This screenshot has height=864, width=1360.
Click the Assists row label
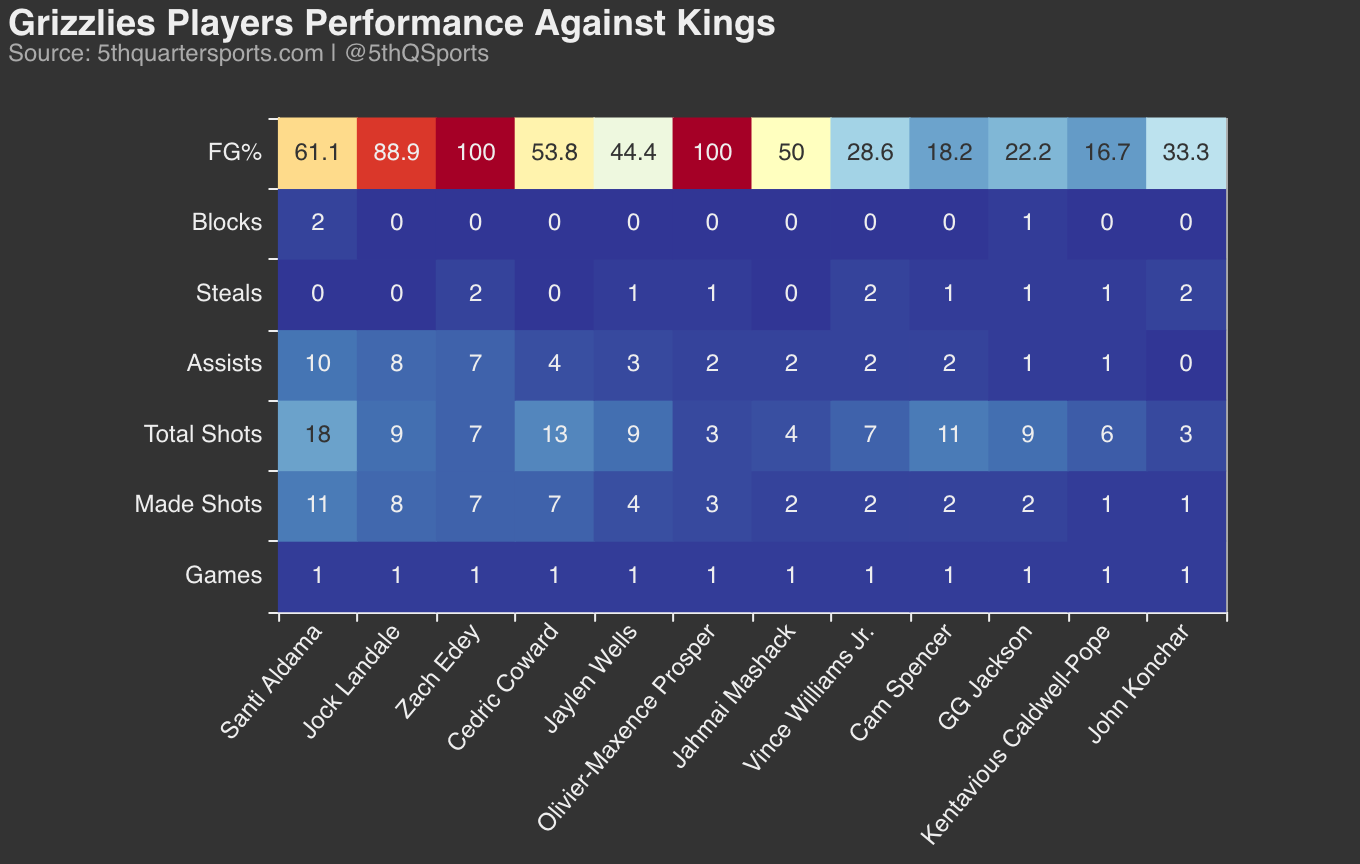coord(225,364)
